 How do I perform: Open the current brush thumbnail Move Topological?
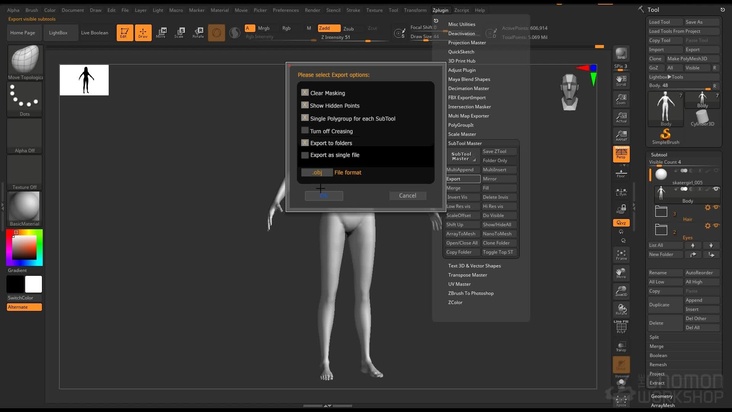(25, 62)
